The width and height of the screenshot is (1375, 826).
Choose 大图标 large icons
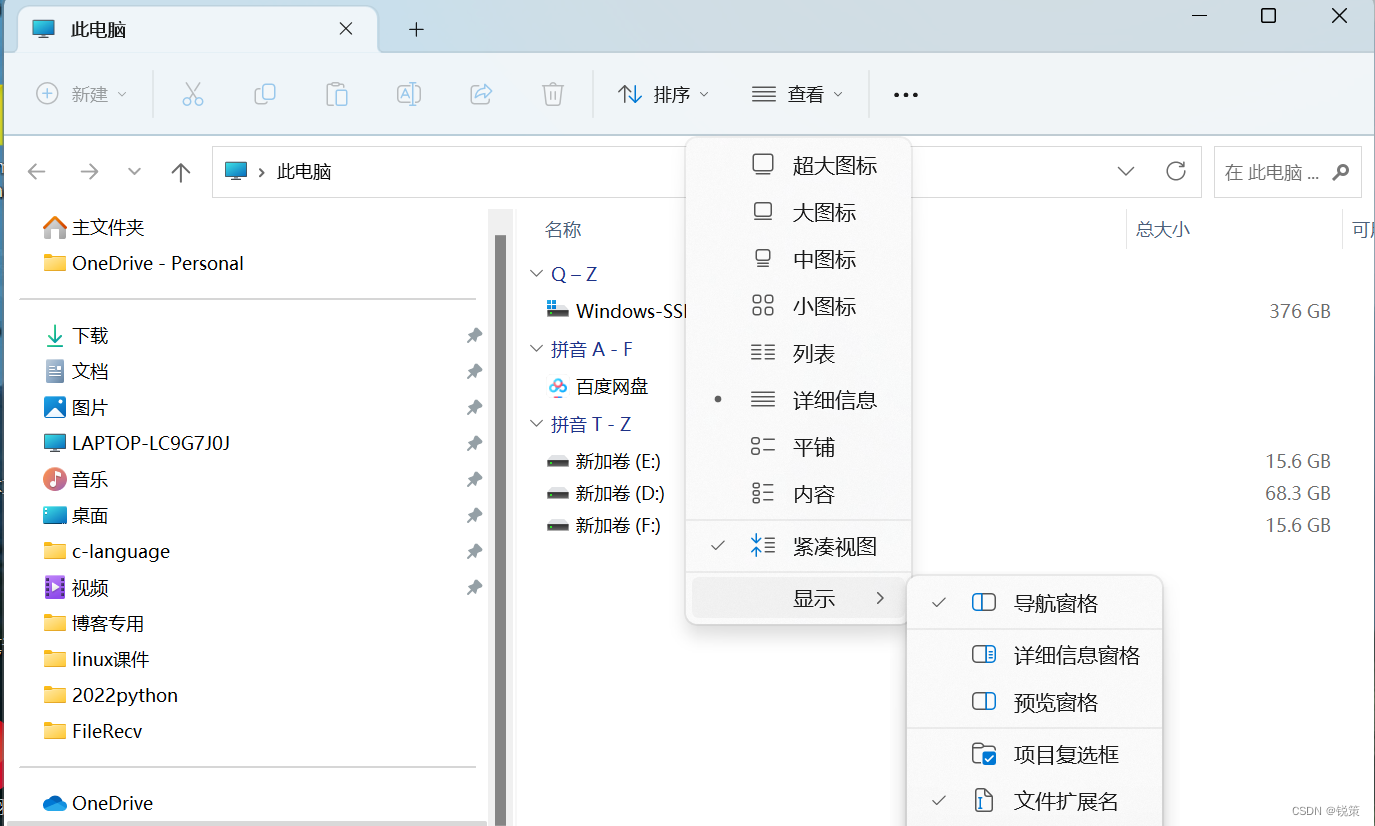coord(798,213)
